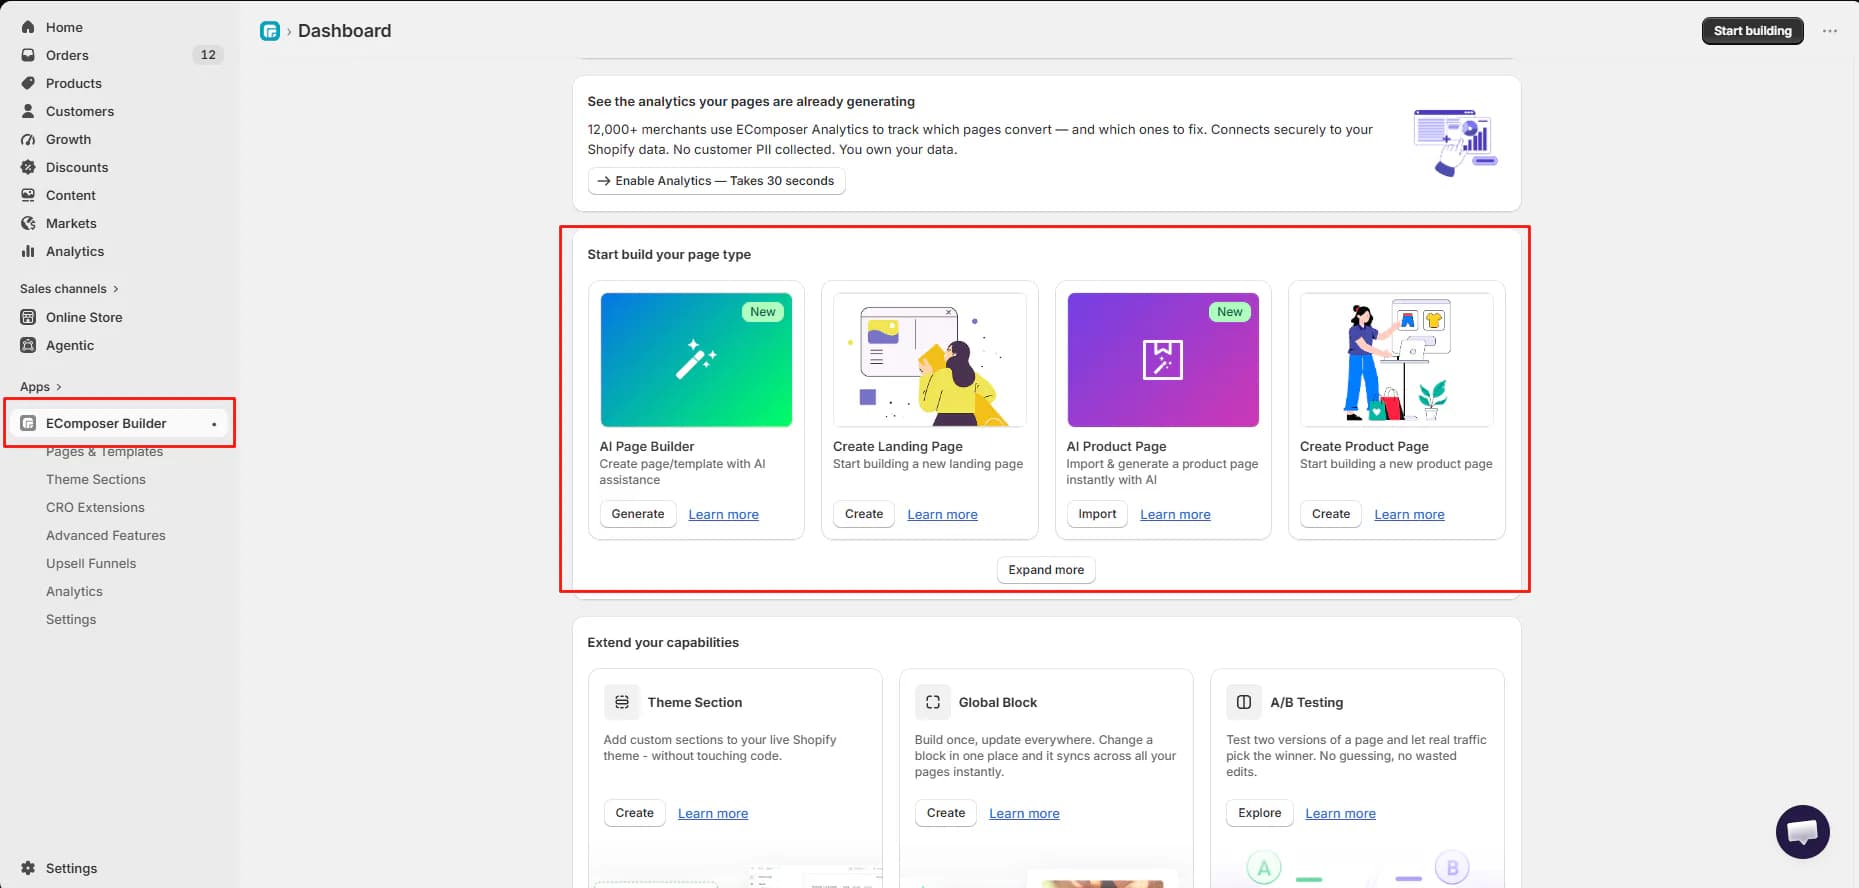Click the Create Product Page illustration
This screenshot has height=888, width=1859.
coord(1397,360)
